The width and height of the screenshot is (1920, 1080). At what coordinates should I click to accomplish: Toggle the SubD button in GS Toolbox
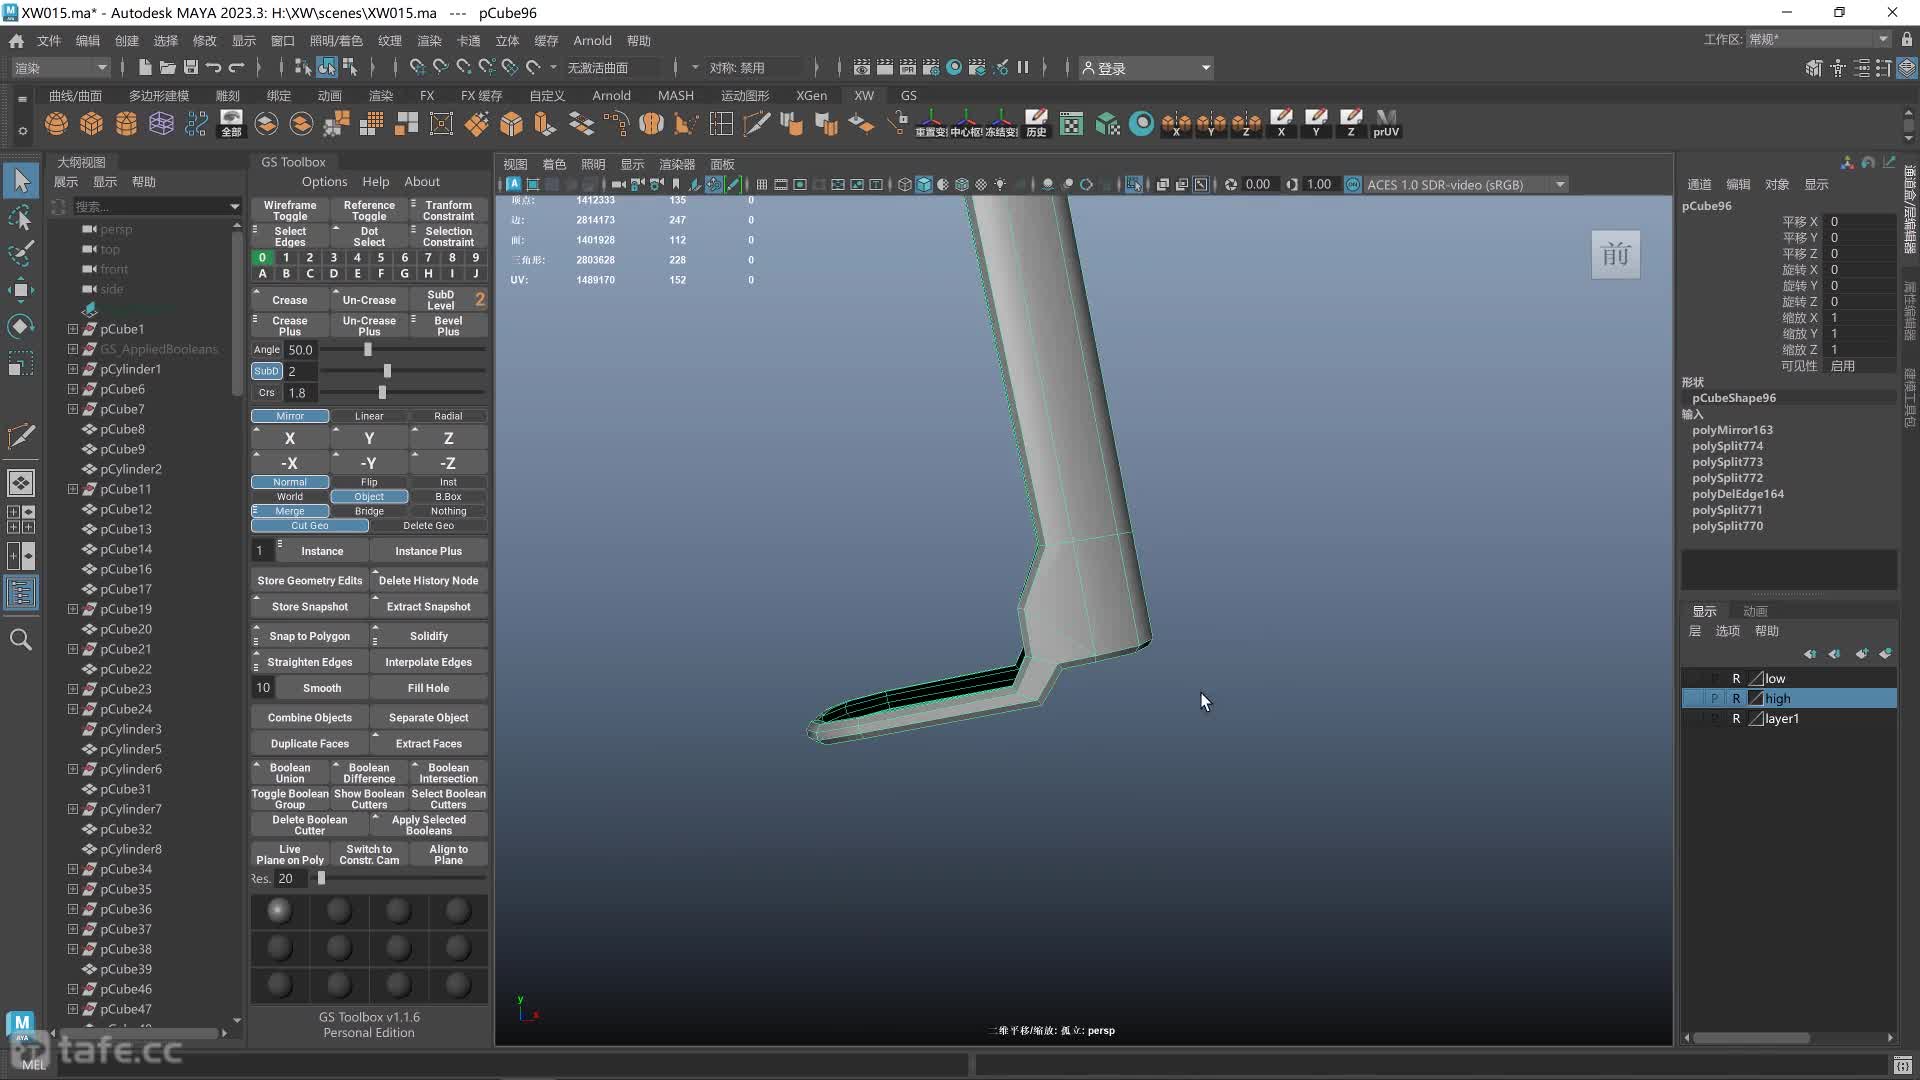pyautogui.click(x=266, y=371)
